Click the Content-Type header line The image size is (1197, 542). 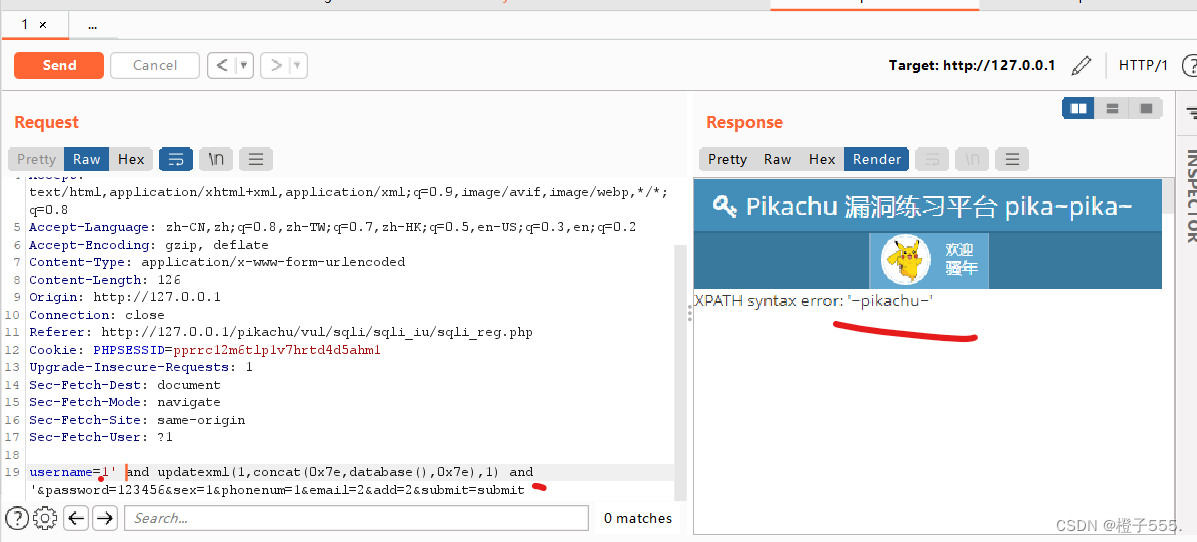point(217,262)
